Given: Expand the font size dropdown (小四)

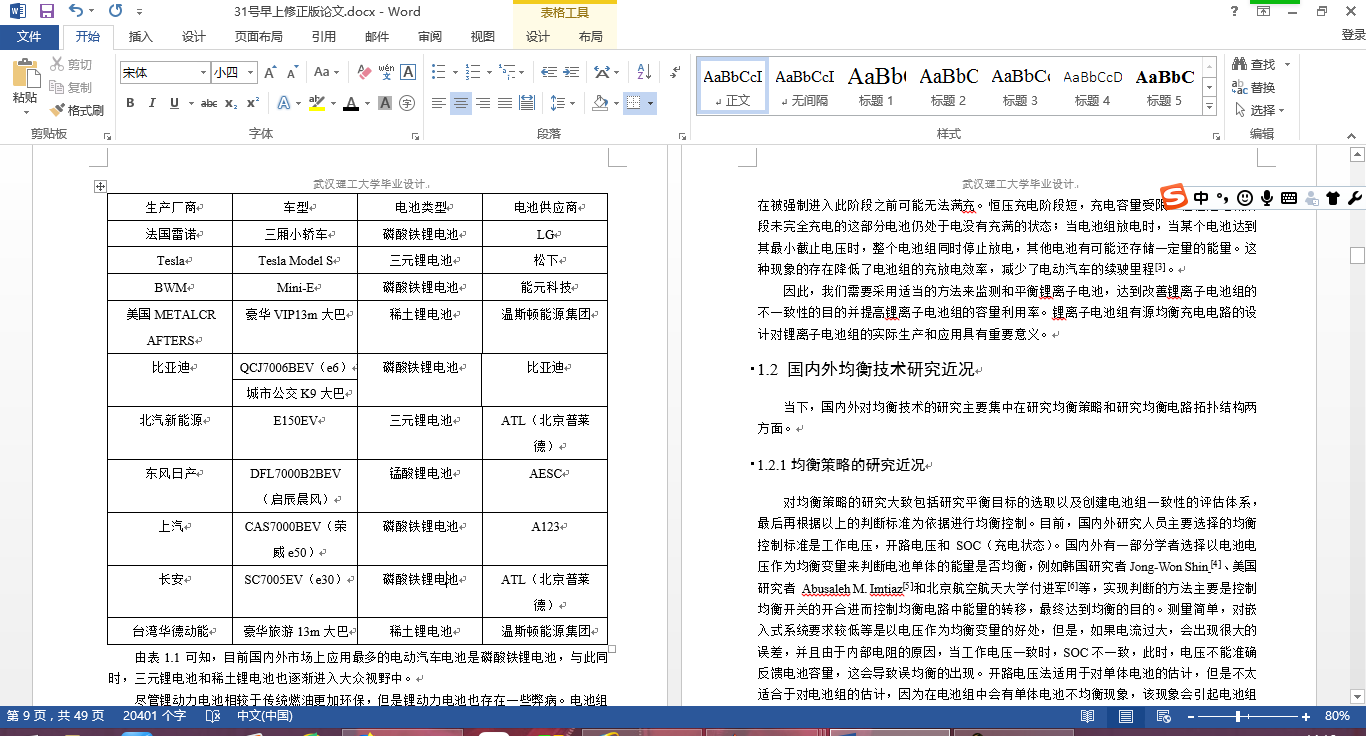Looking at the screenshot, I should tap(248, 73).
